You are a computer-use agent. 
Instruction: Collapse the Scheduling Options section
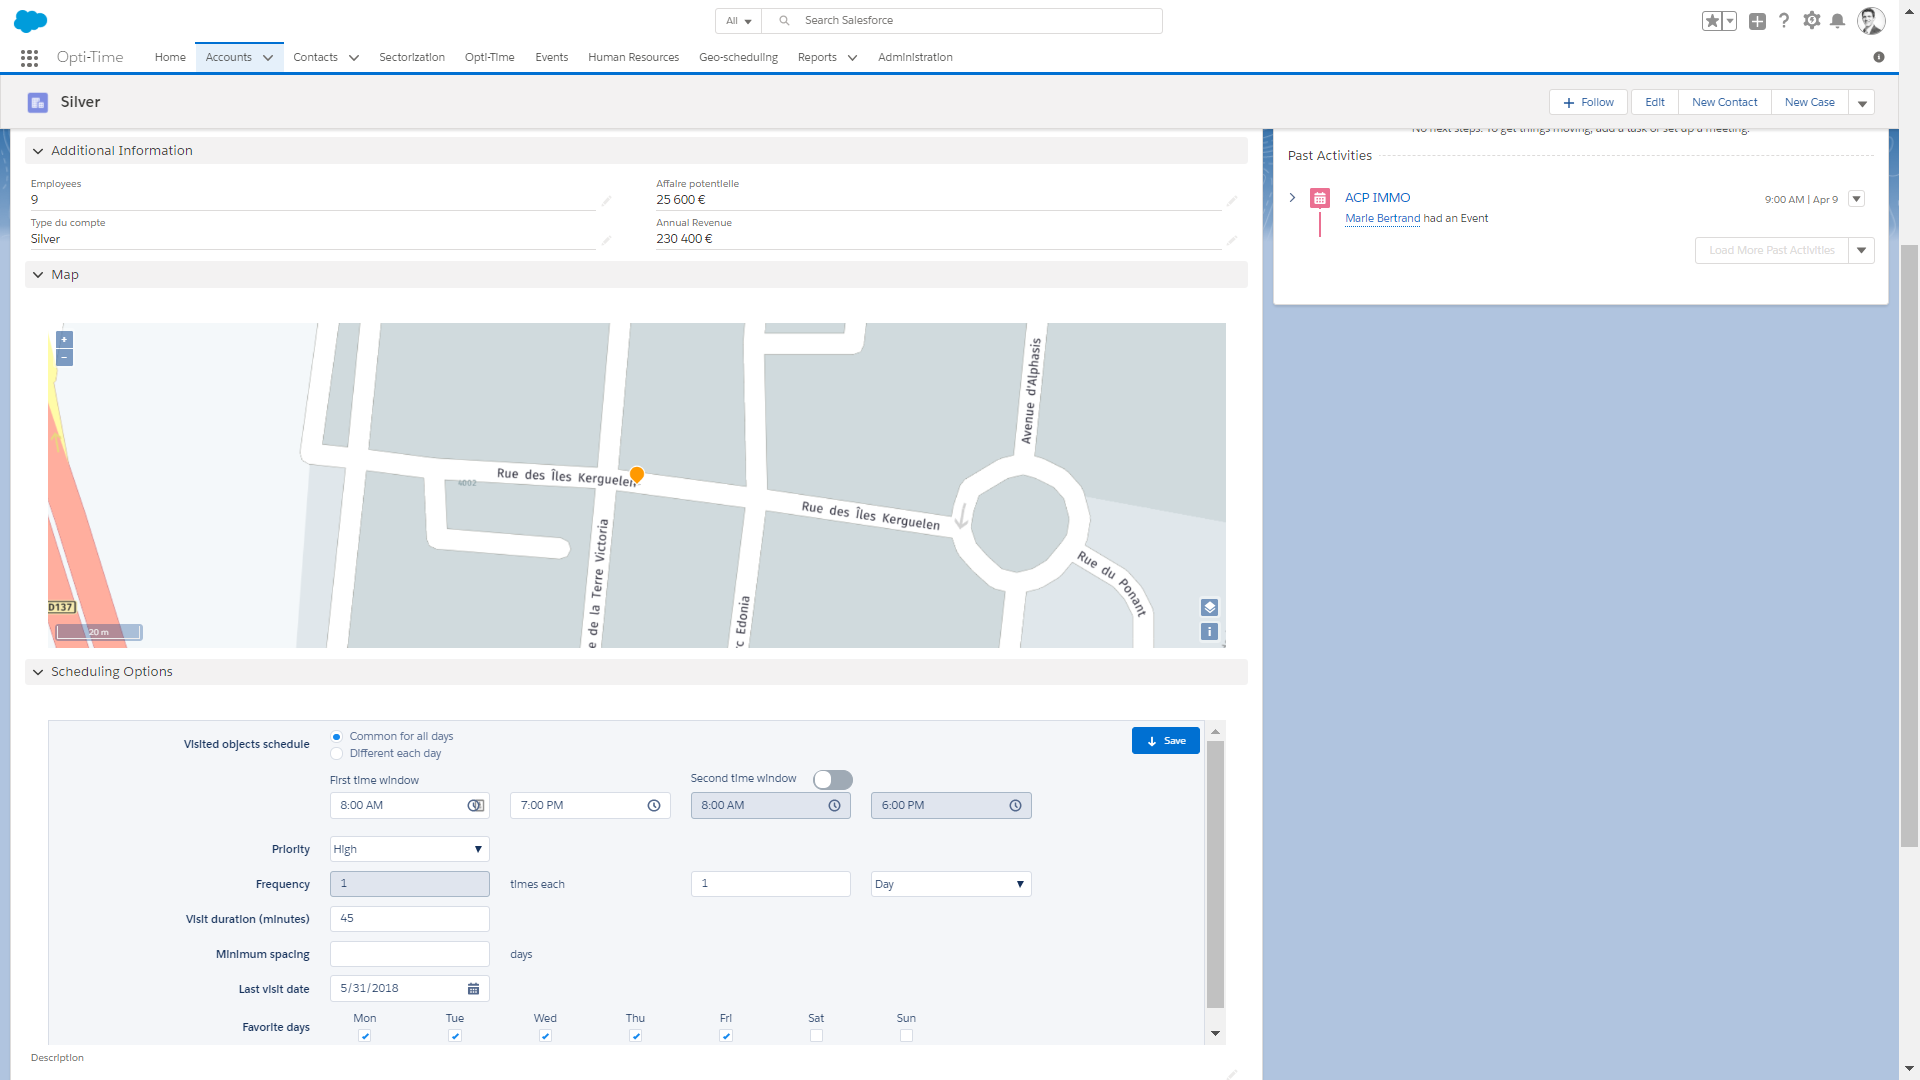(x=38, y=672)
